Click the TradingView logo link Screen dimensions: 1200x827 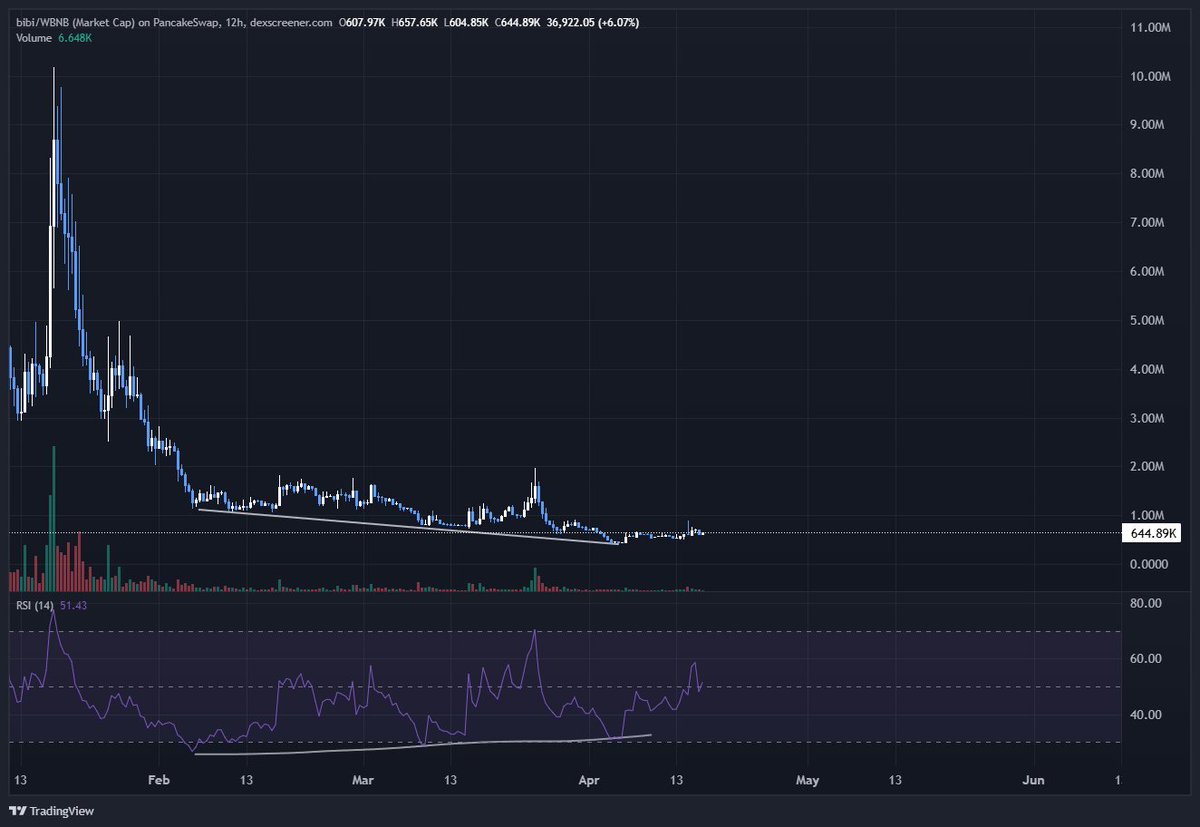(52, 811)
